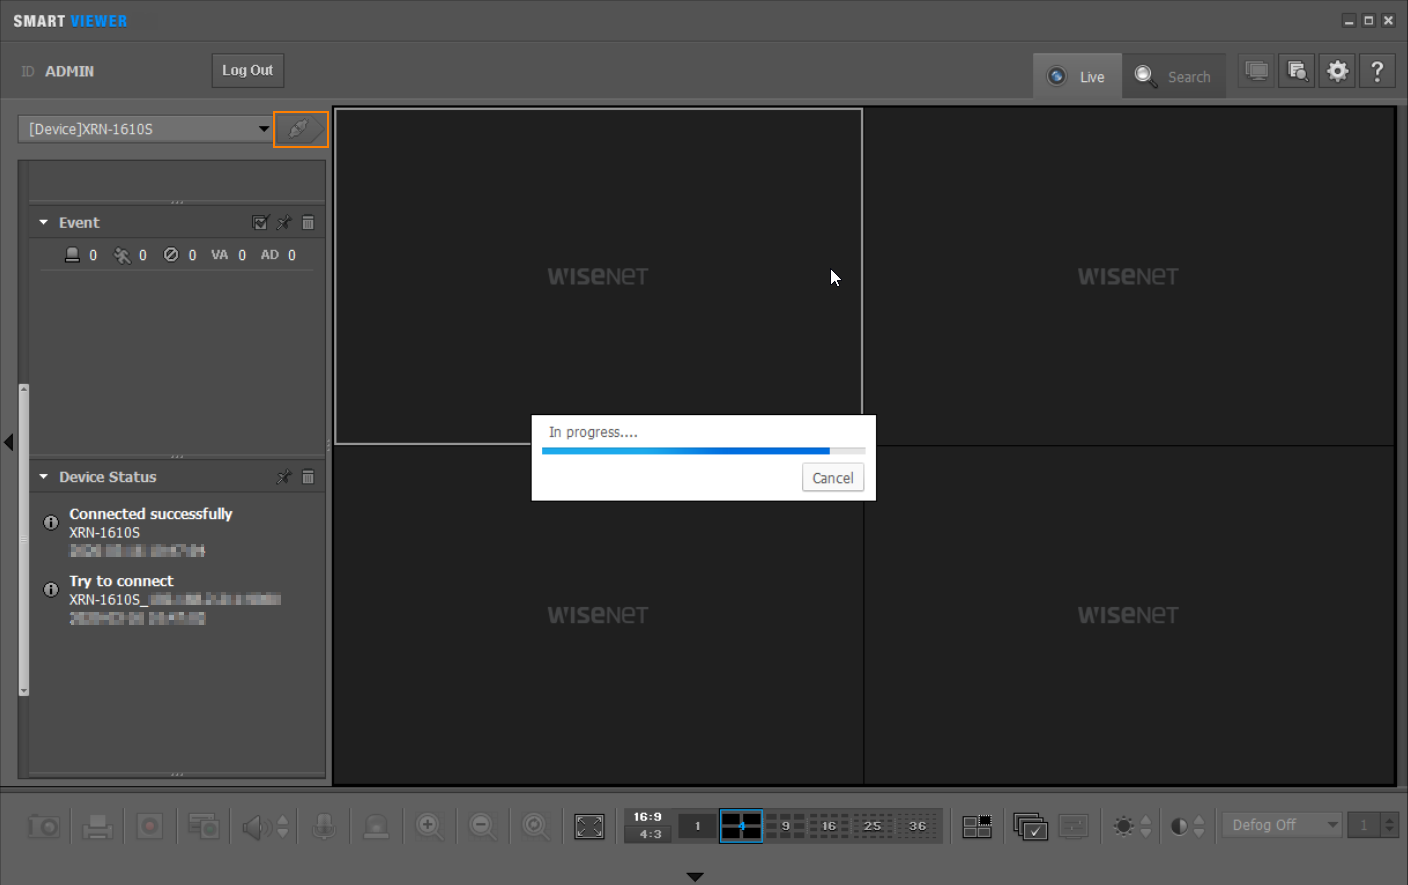1408x885 pixels.
Task: Toggle the Event checklist icon
Action: coord(260,223)
